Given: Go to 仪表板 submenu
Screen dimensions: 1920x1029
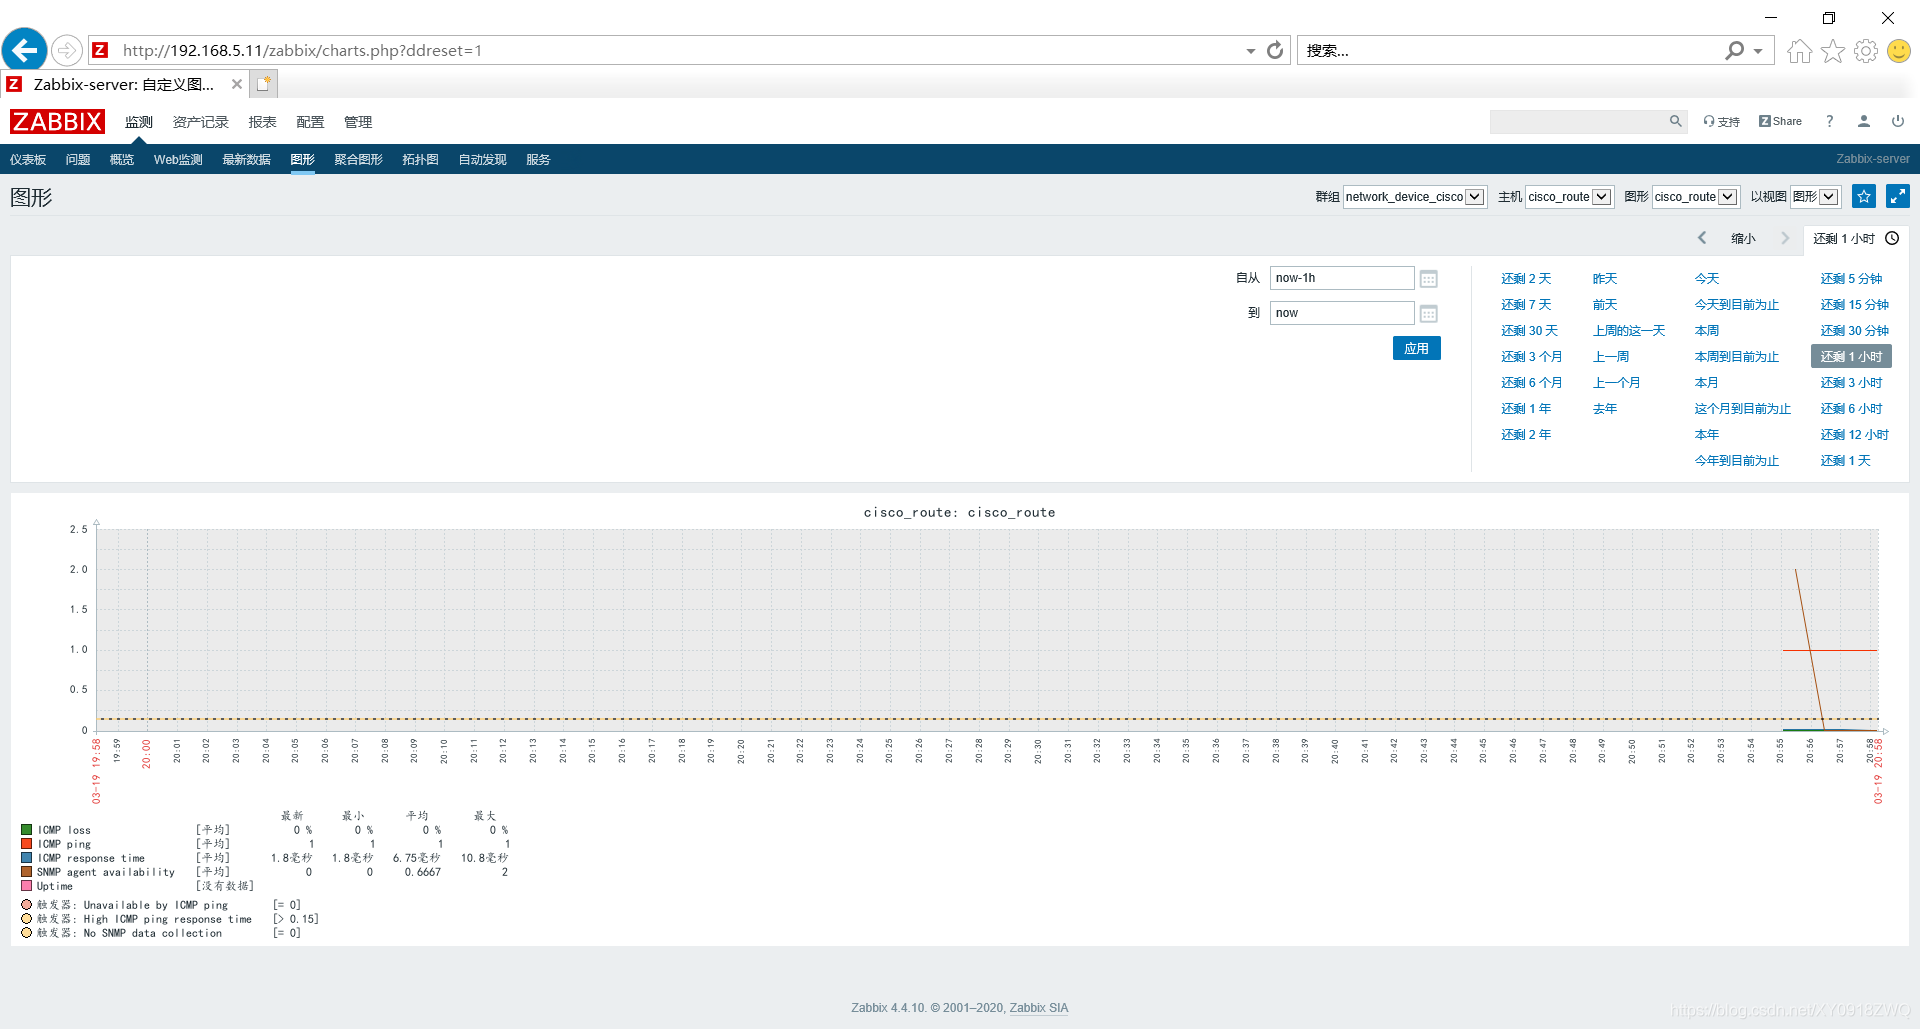Looking at the screenshot, I should coord(28,160).
